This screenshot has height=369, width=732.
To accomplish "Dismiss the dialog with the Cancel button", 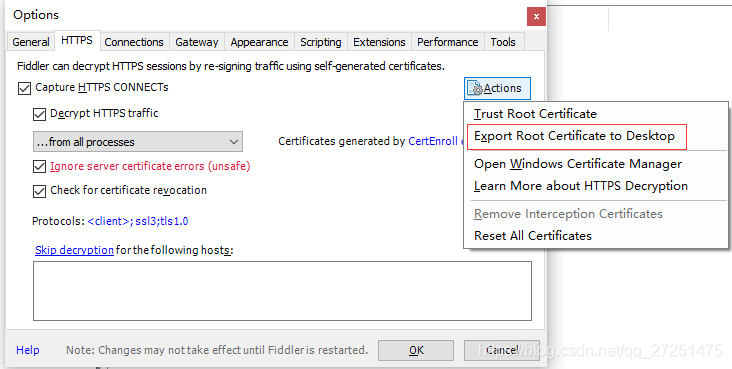I will (x=502, y=350).
